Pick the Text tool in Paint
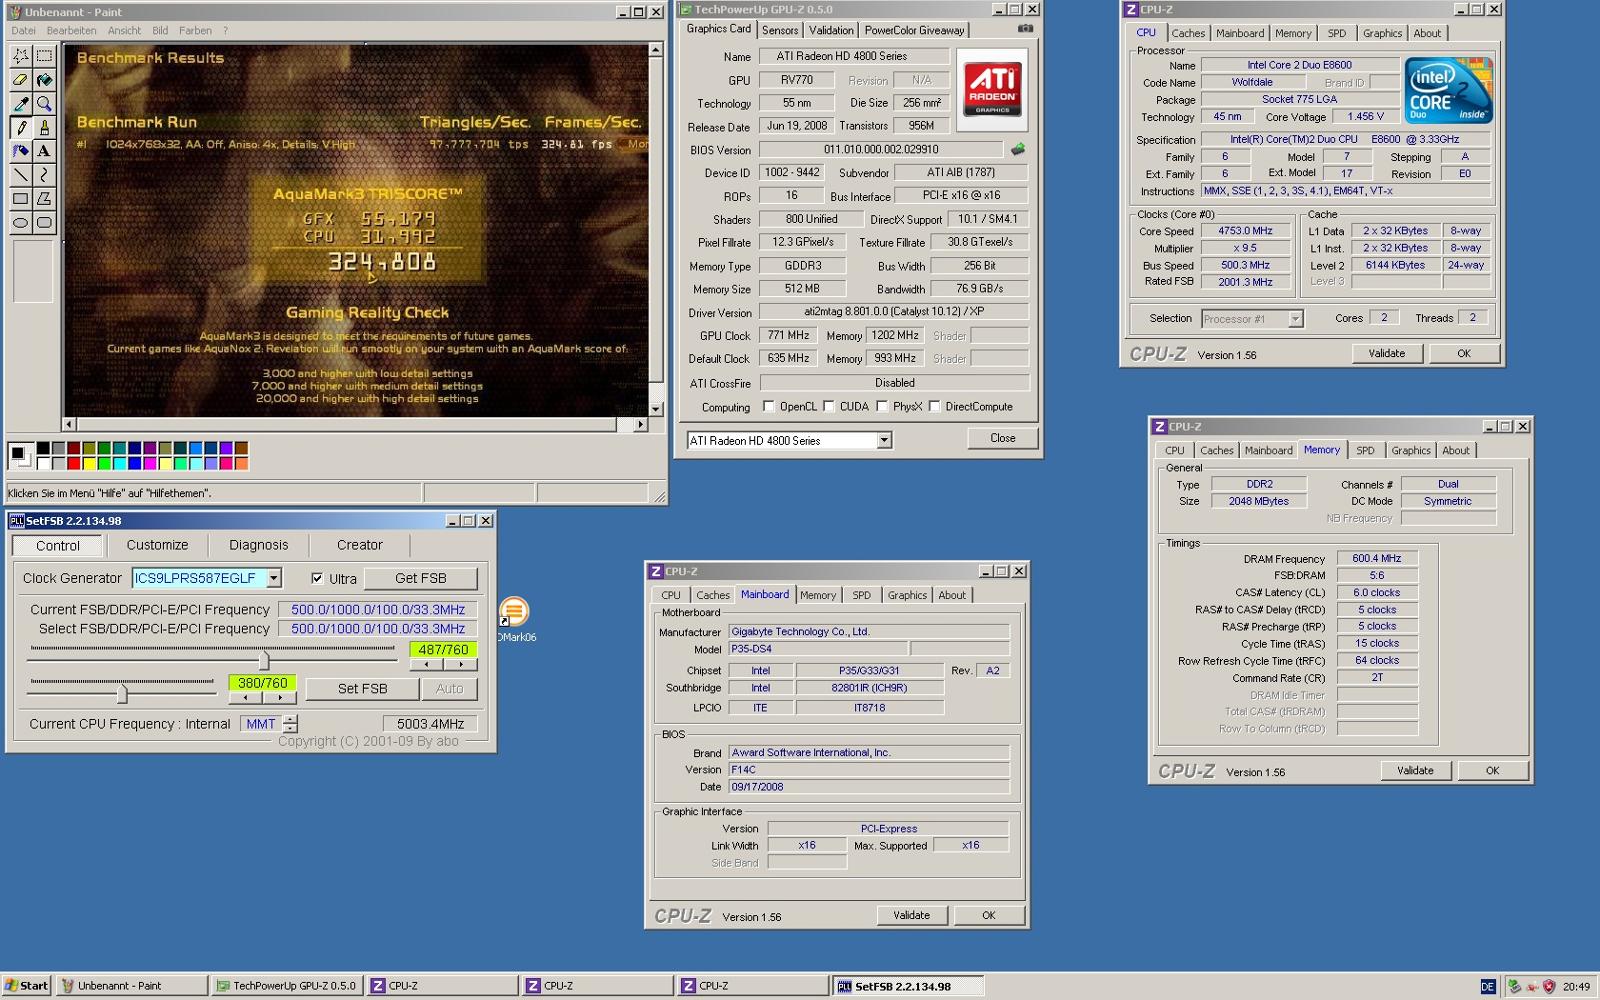Screen dimensions: 1600x1000 pyautogui.click(x=44, y=152)
